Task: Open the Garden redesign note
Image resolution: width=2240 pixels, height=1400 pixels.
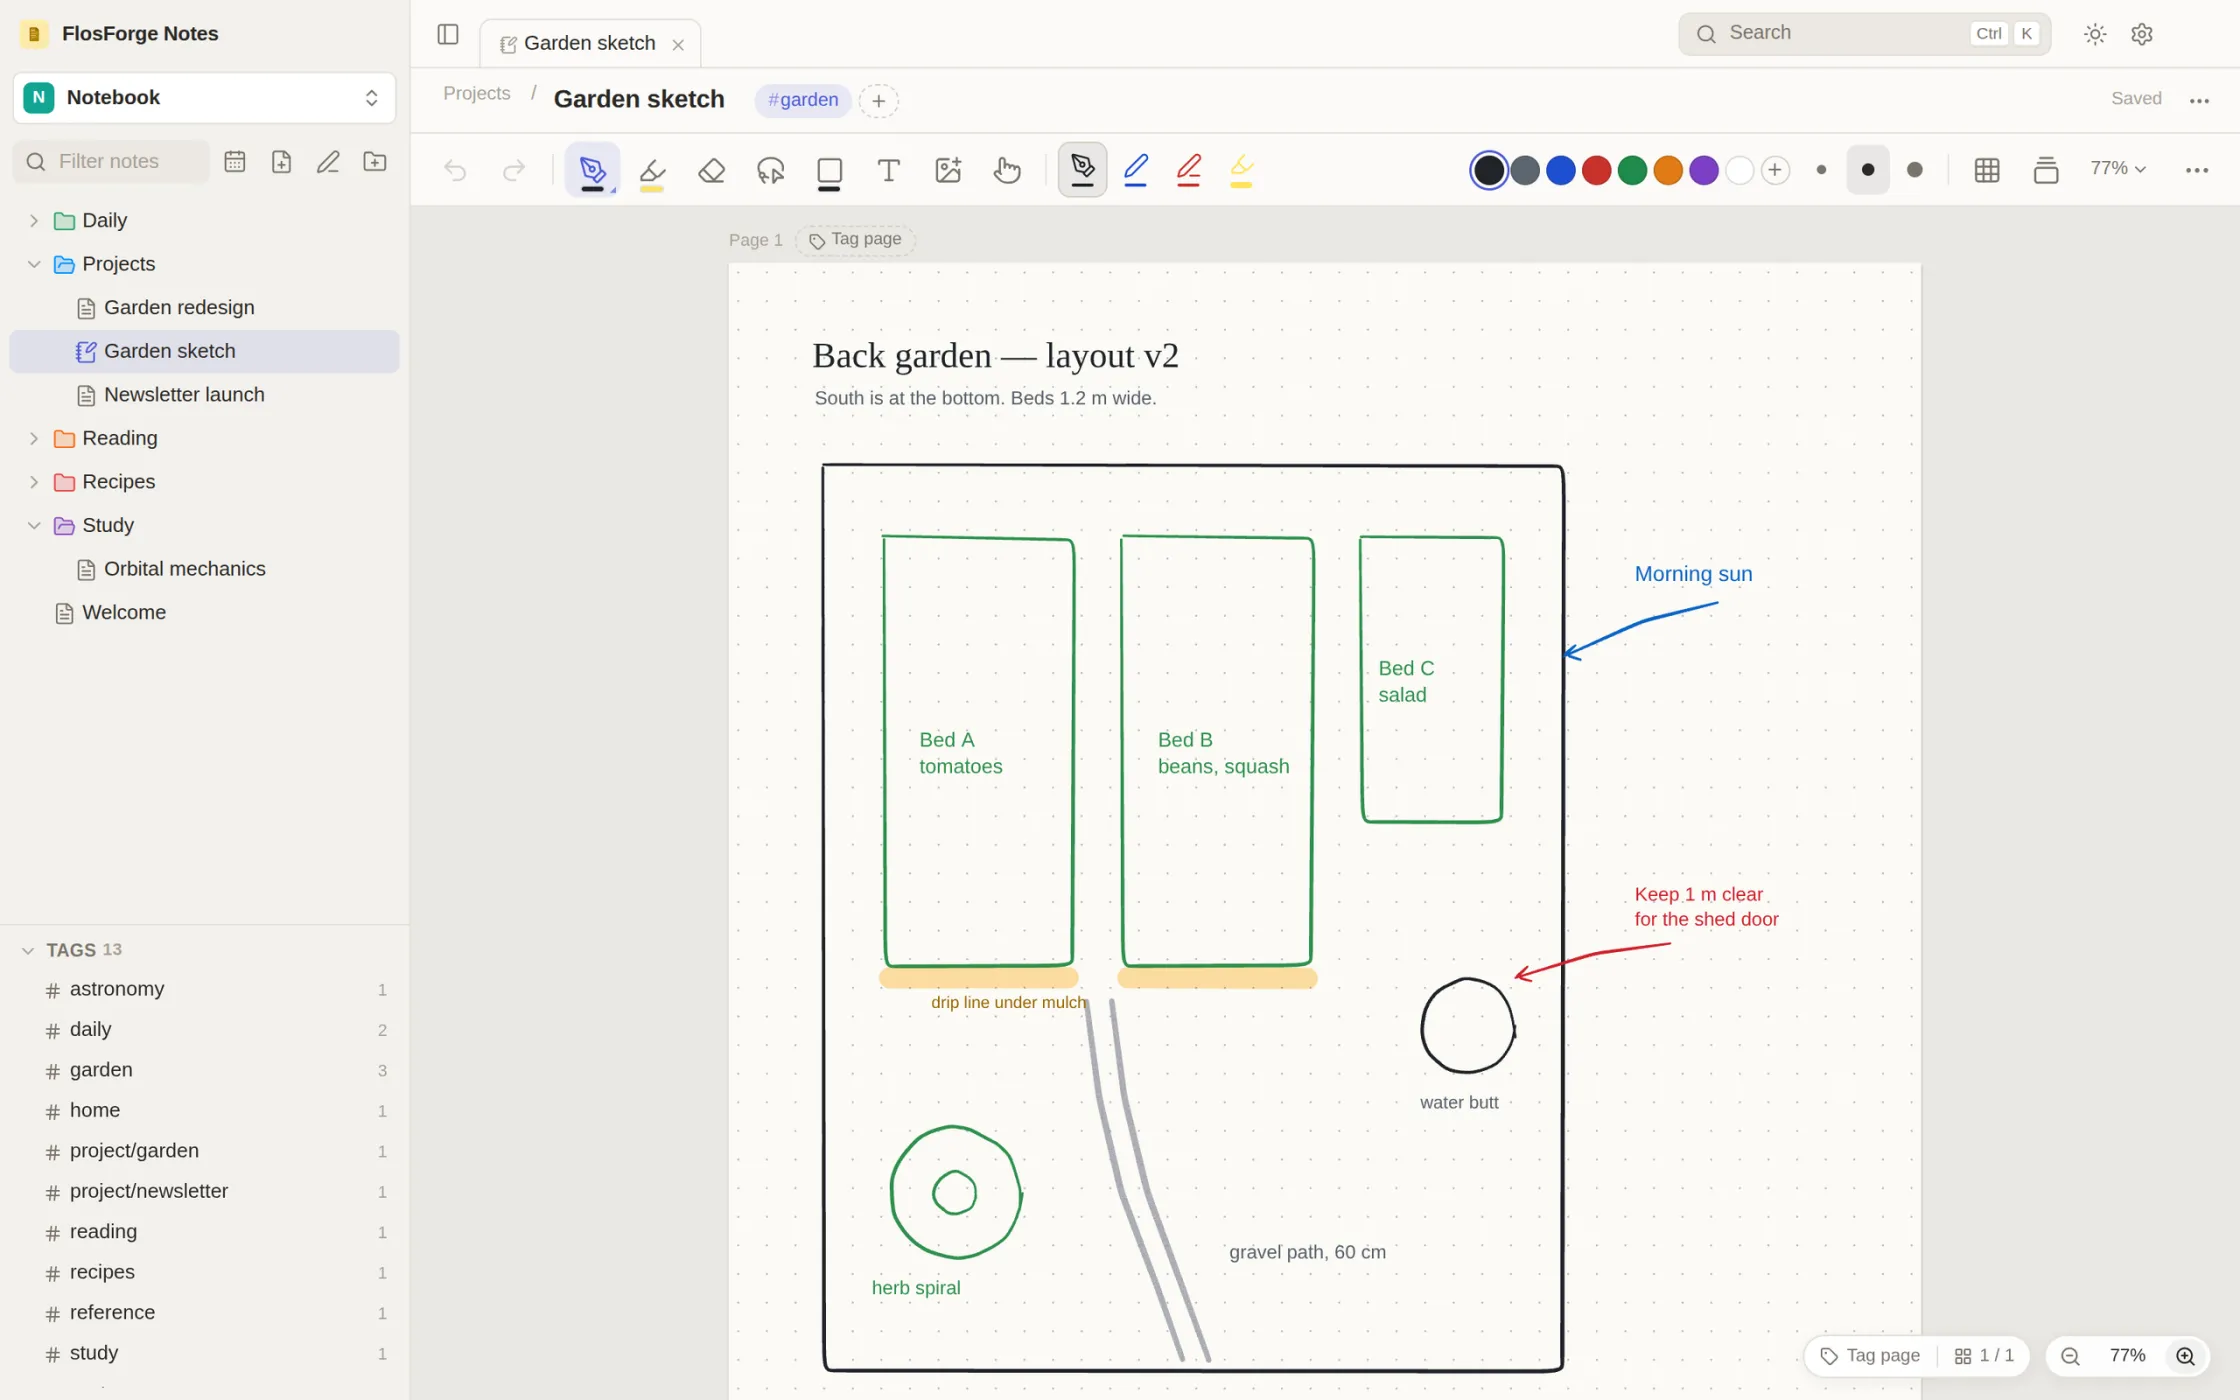Action: coord(204,308)
